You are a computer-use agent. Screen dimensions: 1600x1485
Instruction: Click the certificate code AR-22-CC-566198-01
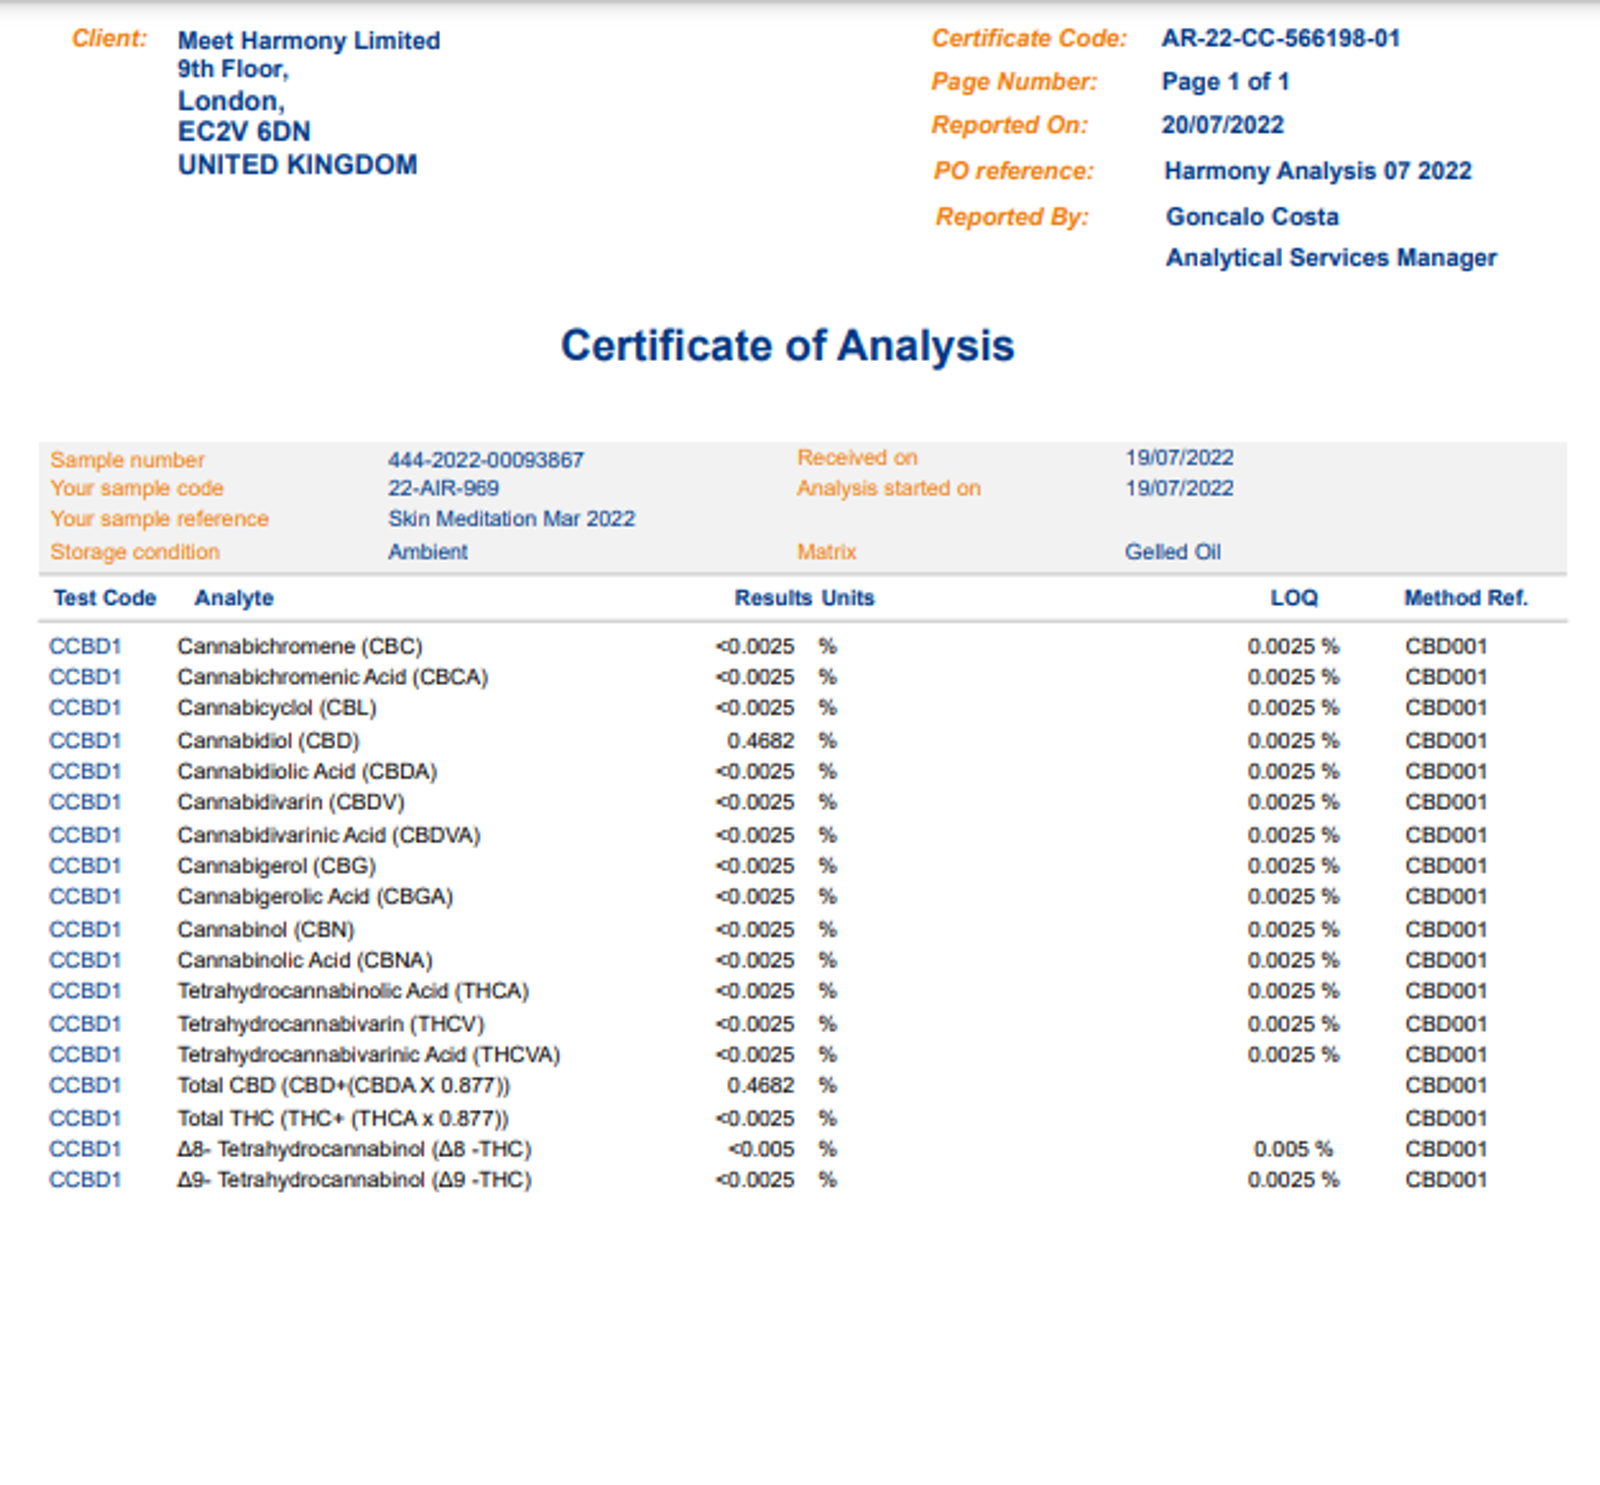1280,39
